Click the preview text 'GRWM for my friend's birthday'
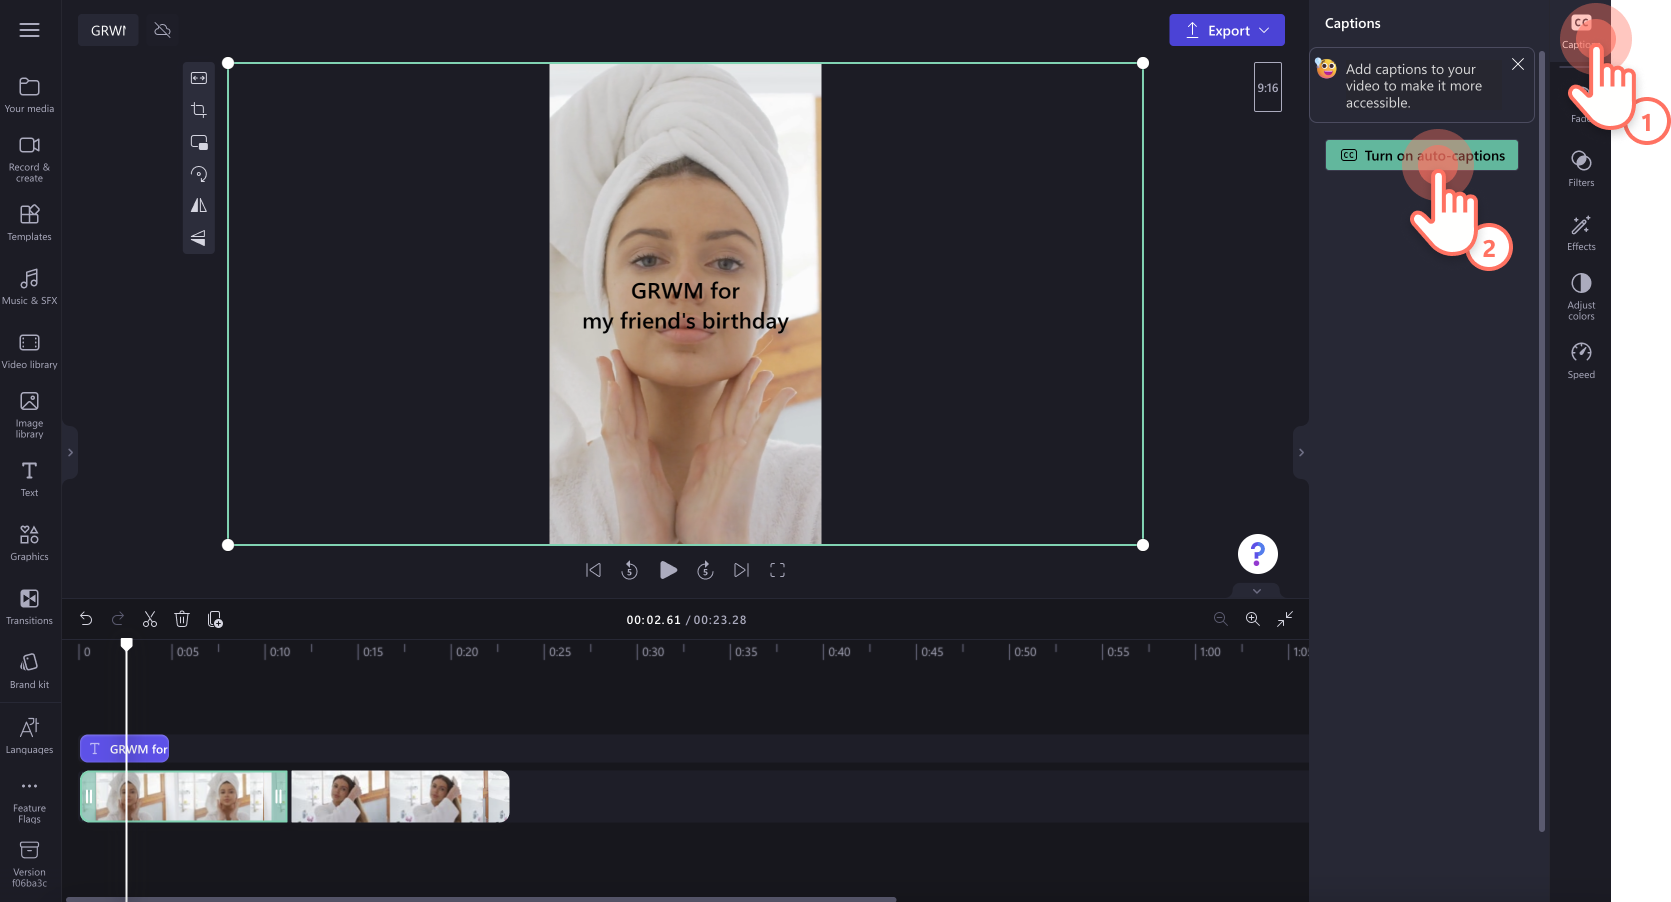This screenshot has width=1671, height=902. point(686,306)
